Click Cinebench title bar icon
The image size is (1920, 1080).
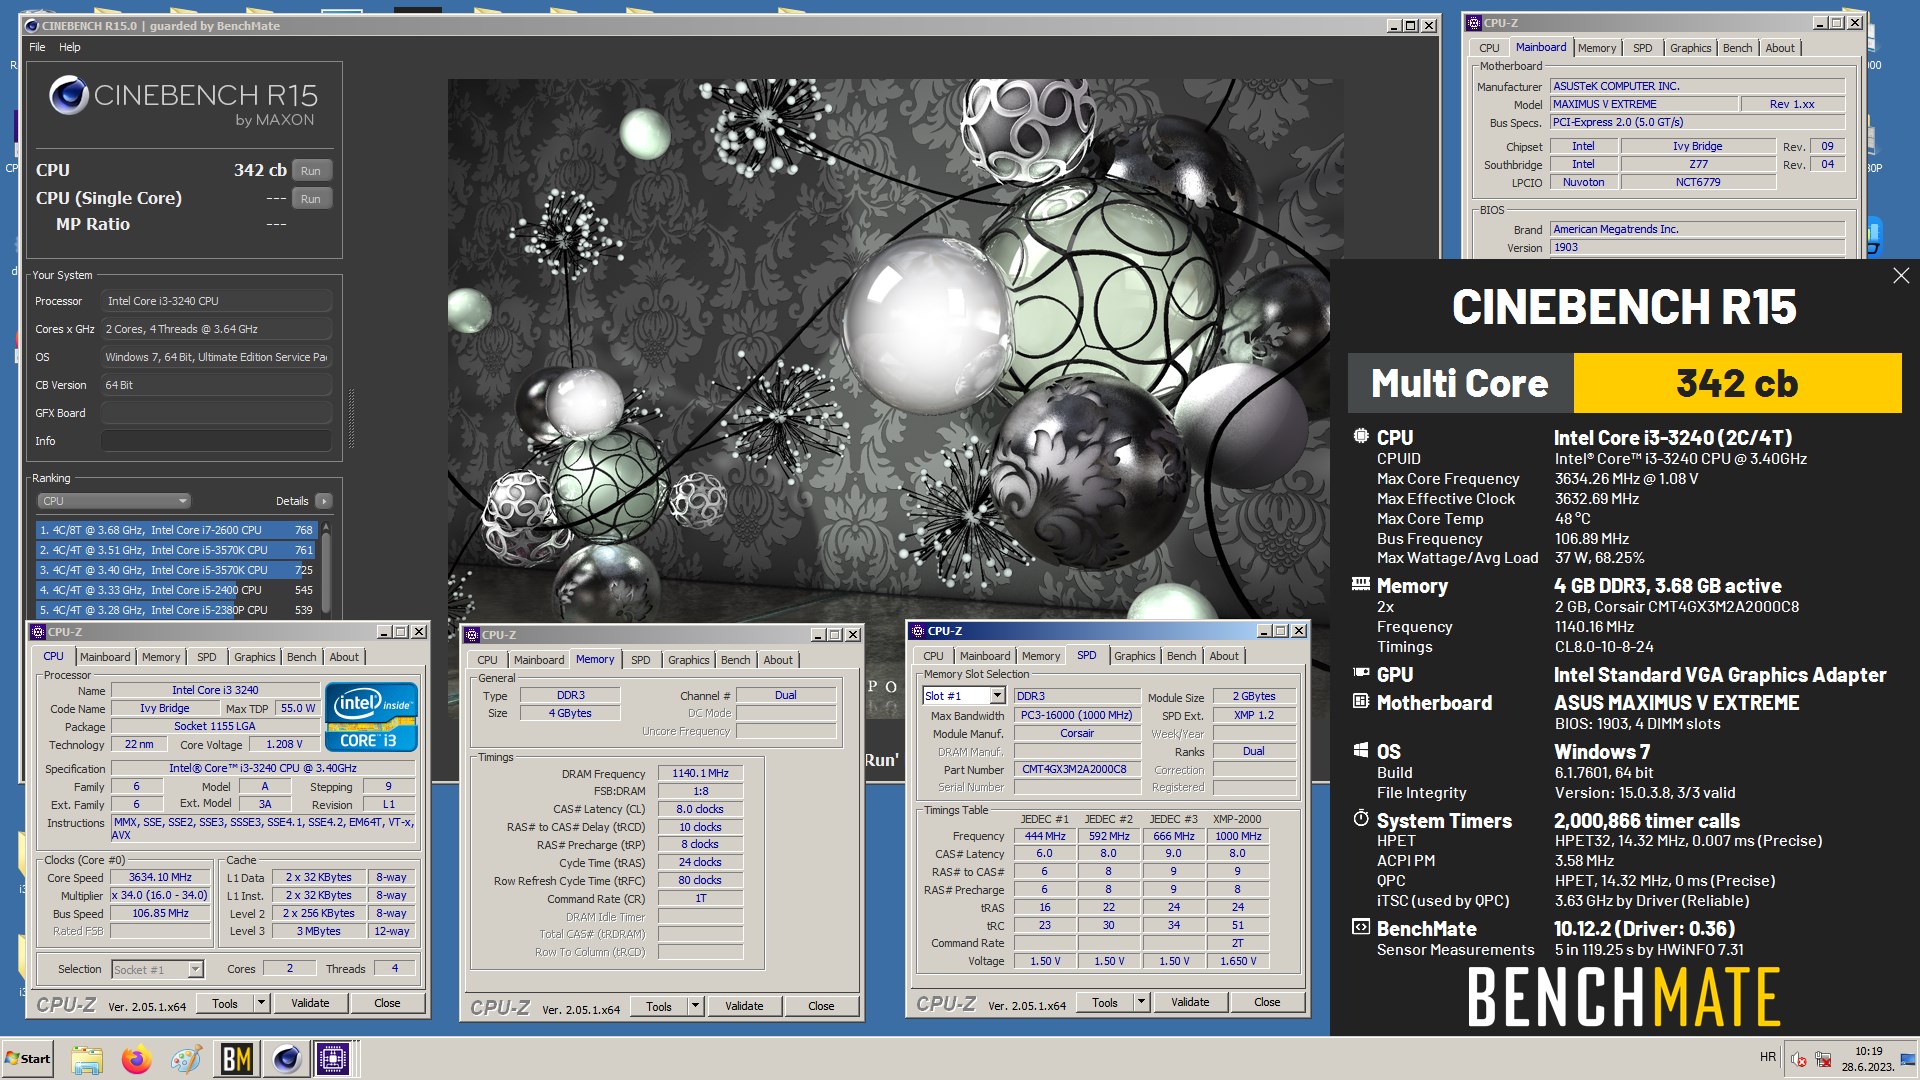tap(31, 26)
